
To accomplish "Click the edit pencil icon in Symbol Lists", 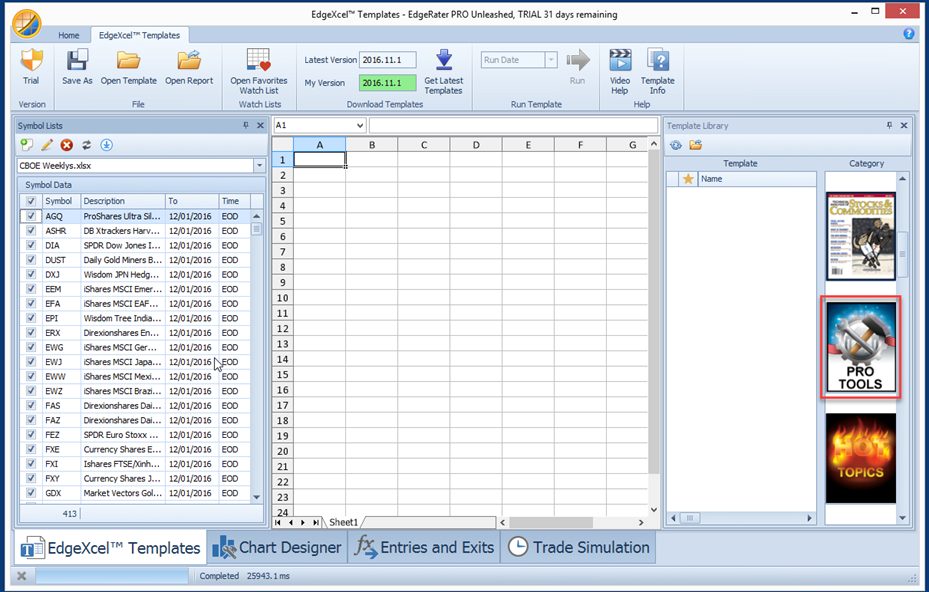I will [47, 145].
